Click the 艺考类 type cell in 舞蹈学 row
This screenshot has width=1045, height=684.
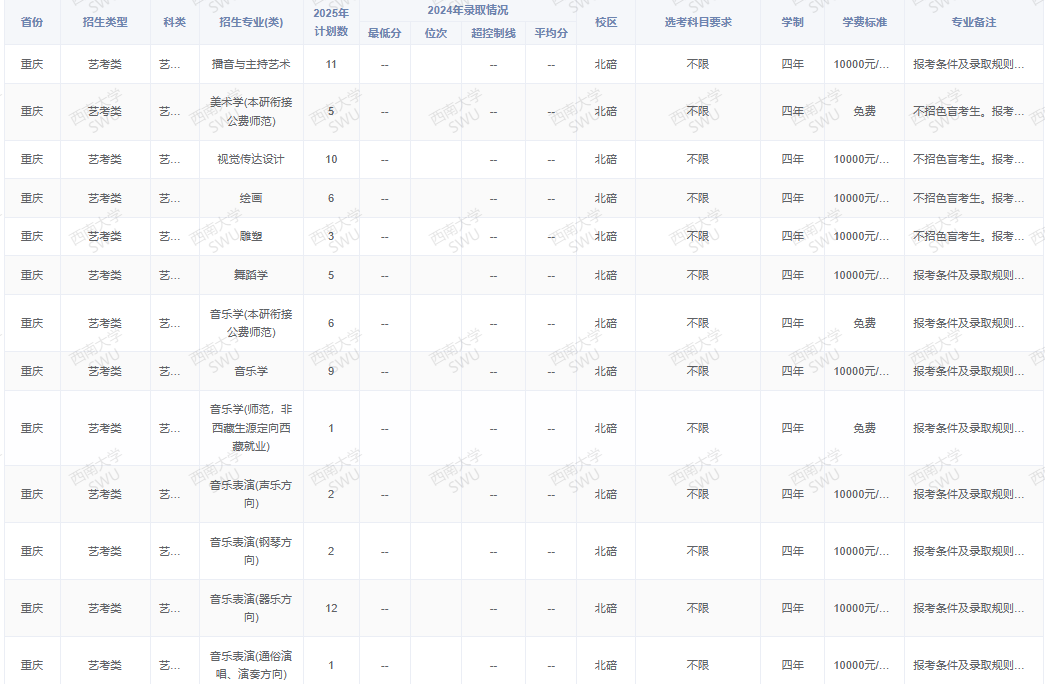(x=105, y=275)
